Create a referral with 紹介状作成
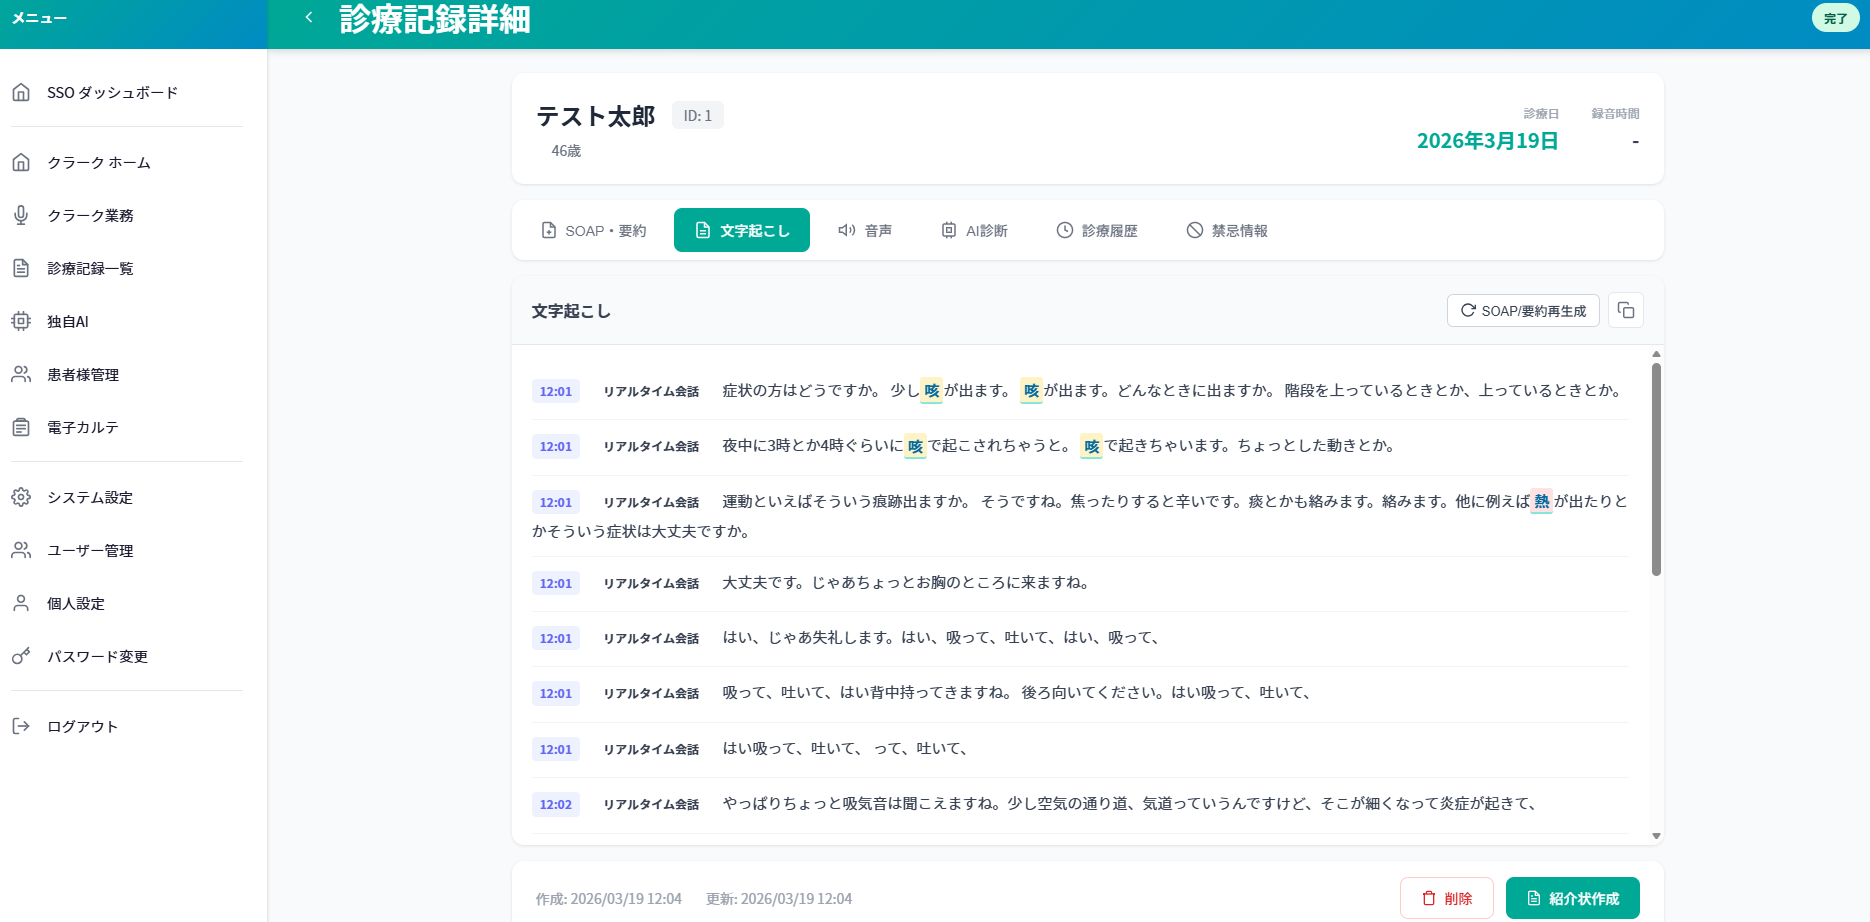The image size is (1870, 922). 1572,898
